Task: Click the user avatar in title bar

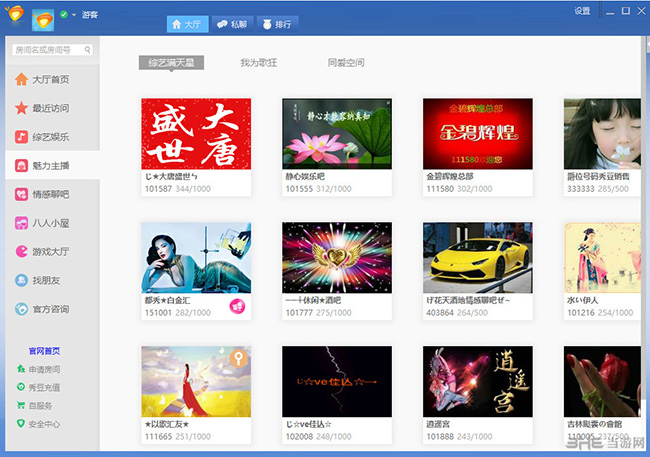Action: [x=44, y=21]
